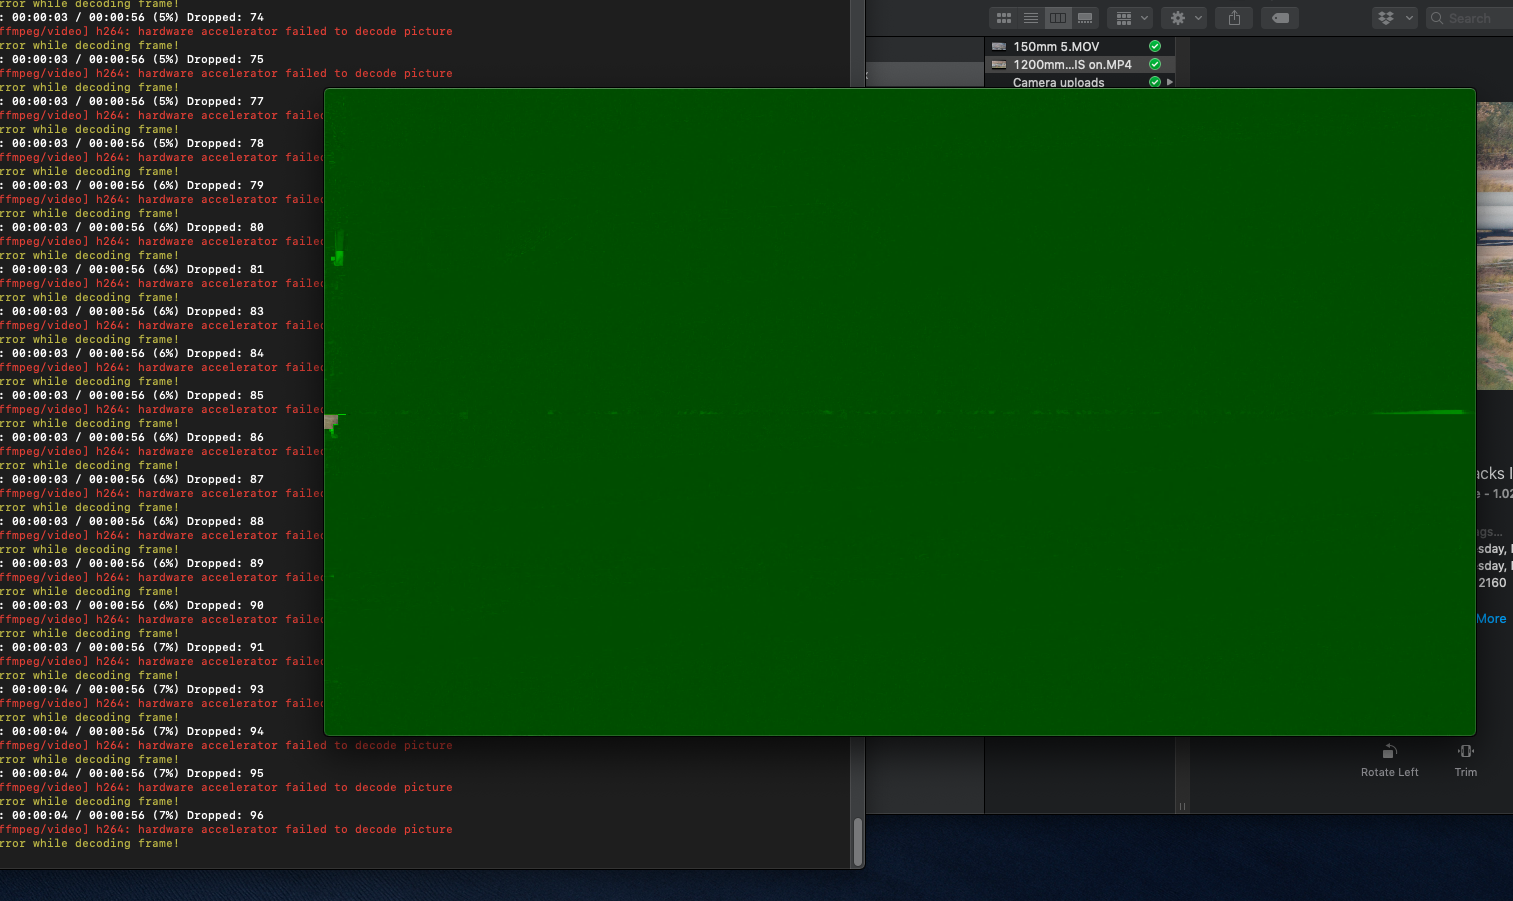Viewport: 1513px width, 901px height.
Task: Open the Share icon in the toolbar
Action: (1233, 17)
